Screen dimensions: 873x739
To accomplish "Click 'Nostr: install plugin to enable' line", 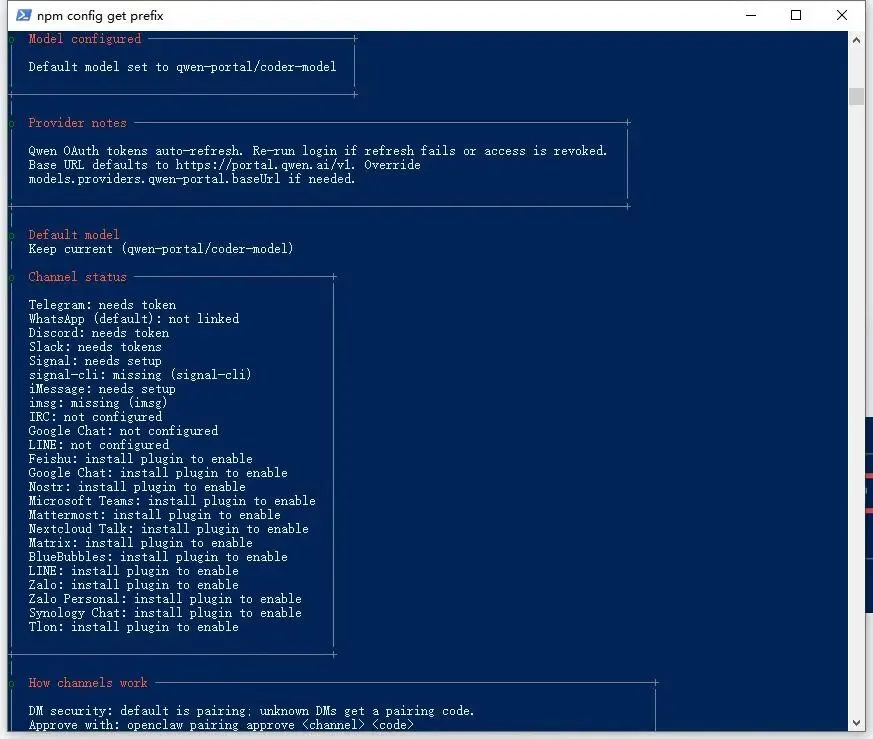I will [137, 487].
